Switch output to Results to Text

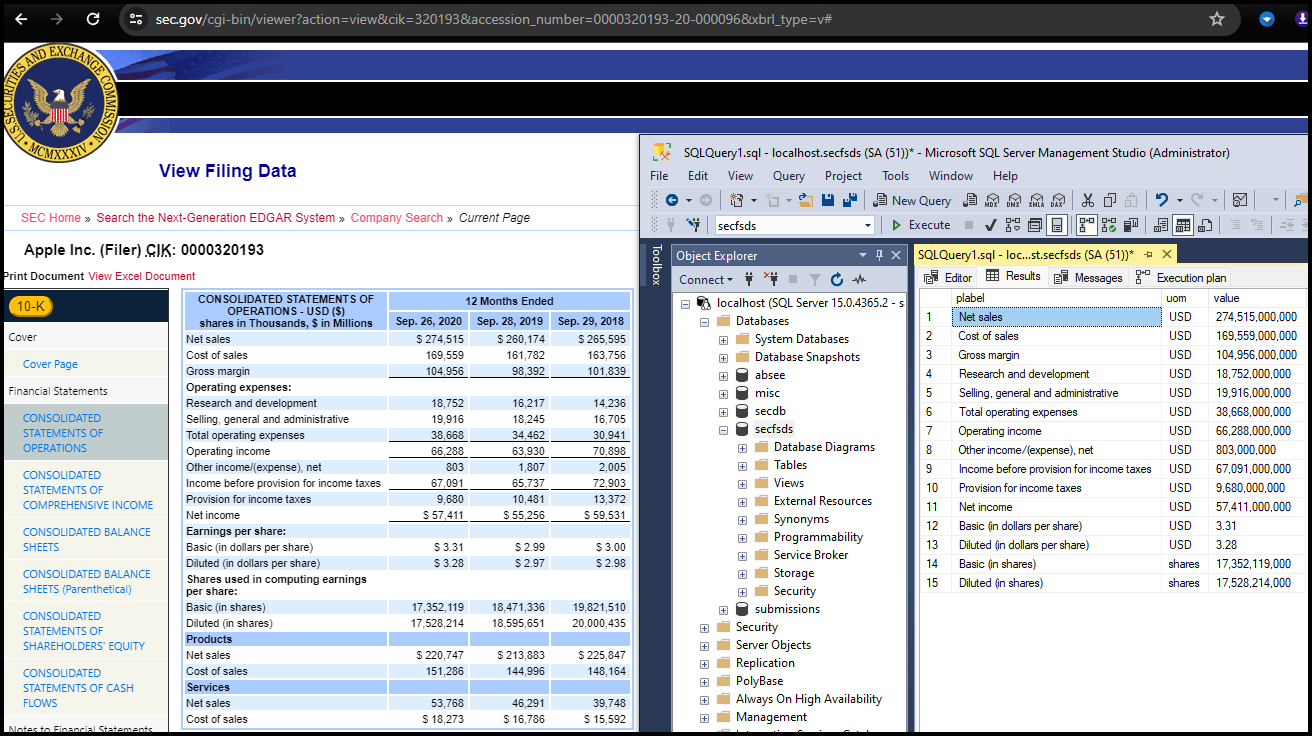pyautogui.click(x=1161, y=224)
